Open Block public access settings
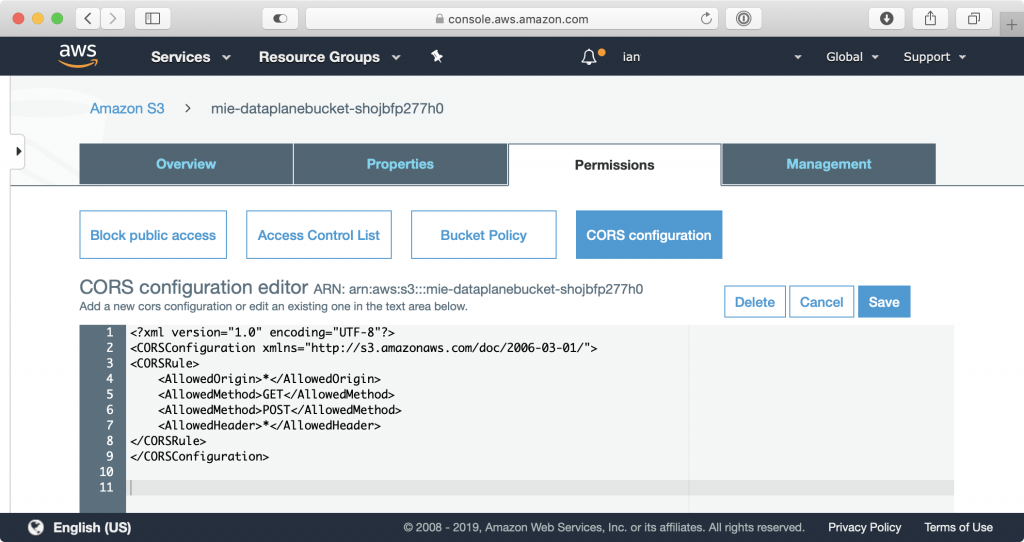The width and height of the screenshot is (1024, 542). coord(153,234)
